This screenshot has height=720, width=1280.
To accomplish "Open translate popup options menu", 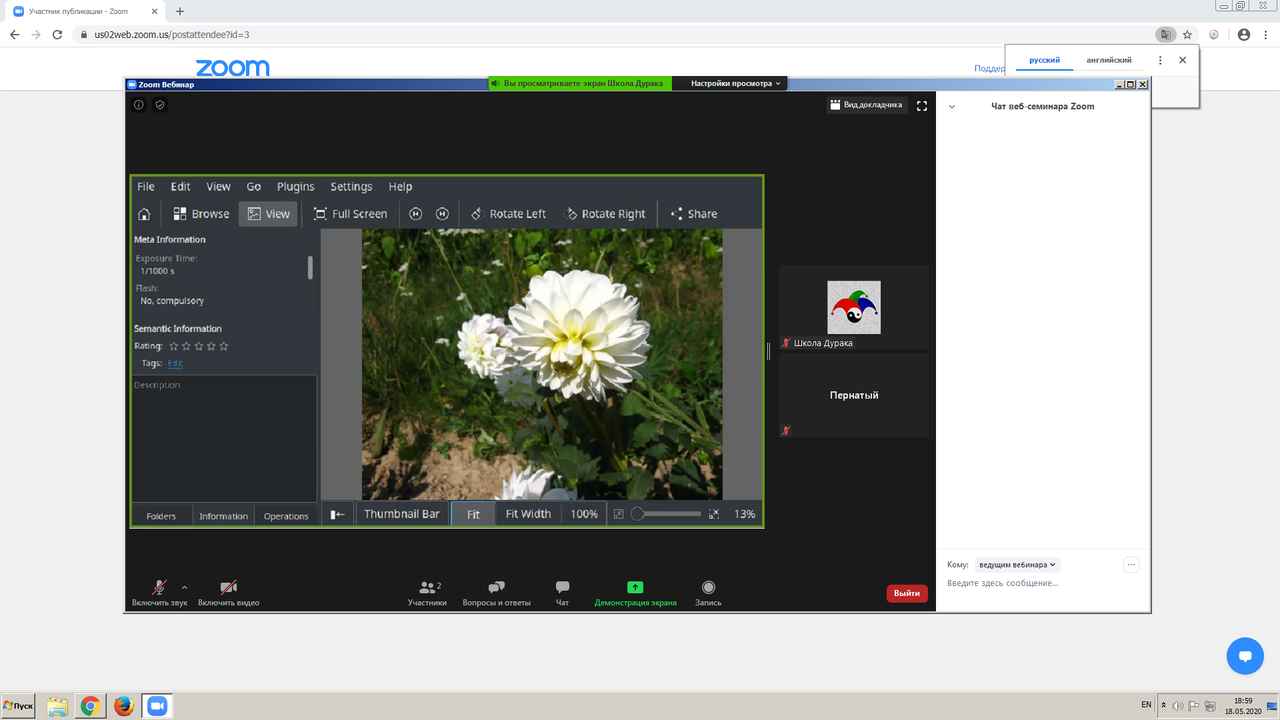I will coord(1160,60).
